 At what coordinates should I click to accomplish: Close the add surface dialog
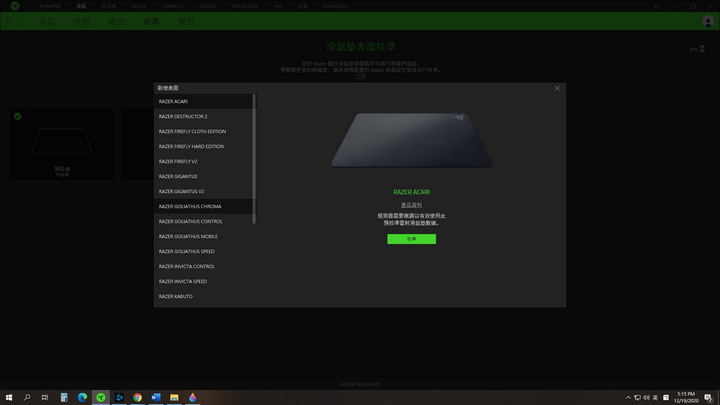pyautogui.click(x=557, y=88)
